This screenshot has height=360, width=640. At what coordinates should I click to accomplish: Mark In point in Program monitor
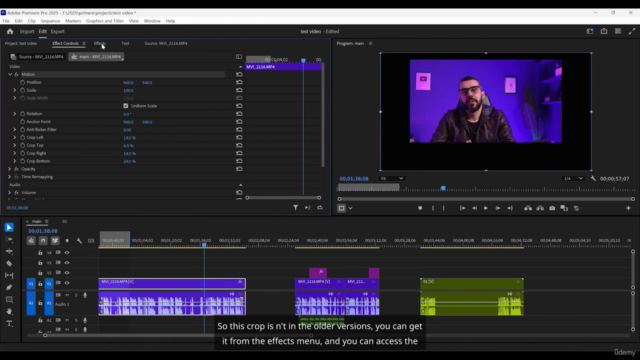[x=433, y=208]
